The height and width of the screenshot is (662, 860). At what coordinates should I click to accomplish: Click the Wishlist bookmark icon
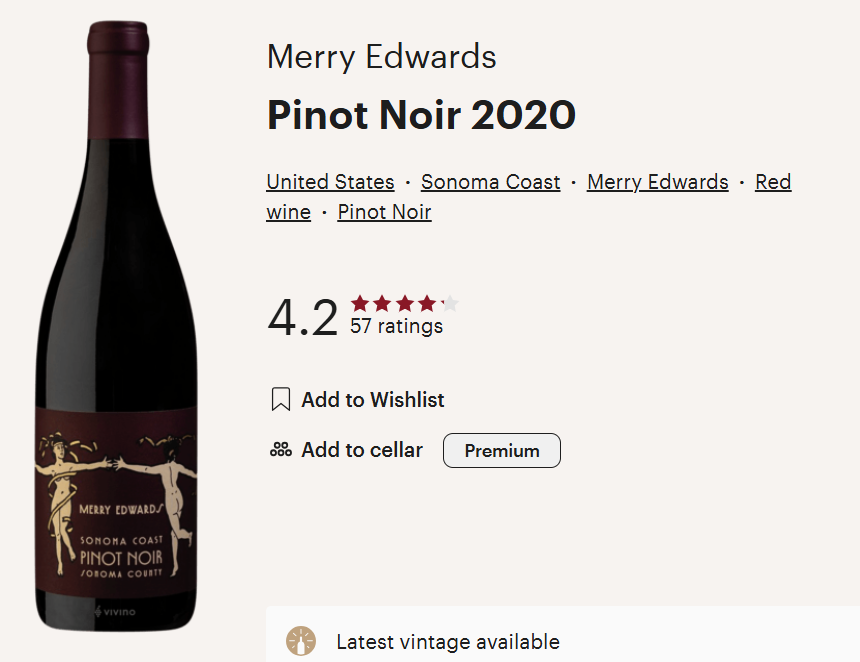tap(281, 399)
